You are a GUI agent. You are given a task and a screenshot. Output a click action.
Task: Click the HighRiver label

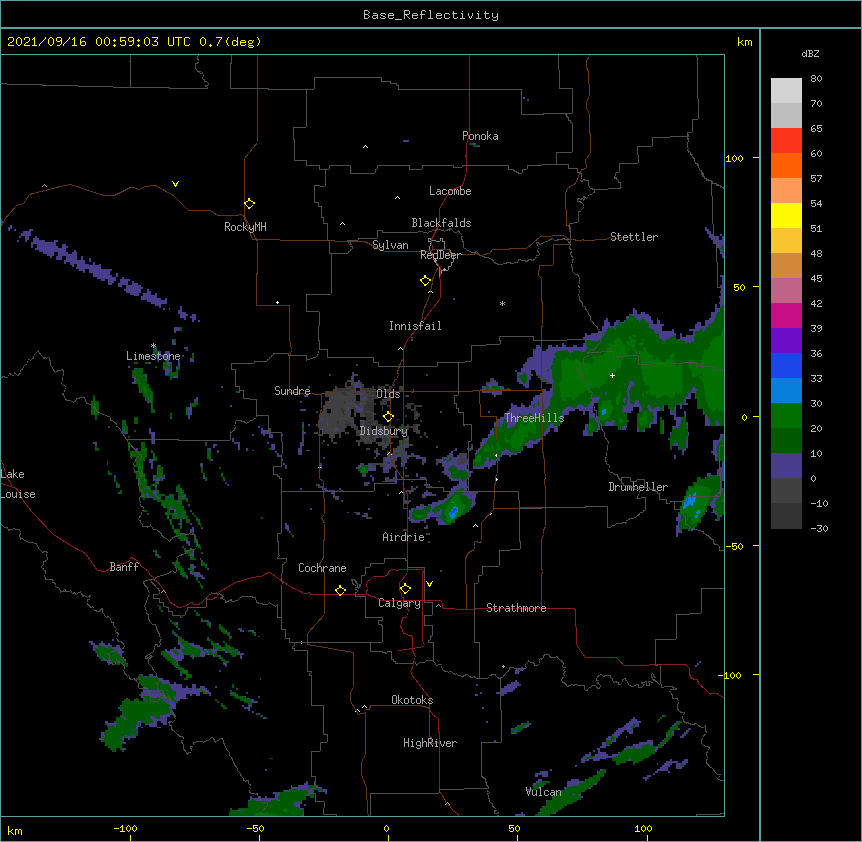430,743
